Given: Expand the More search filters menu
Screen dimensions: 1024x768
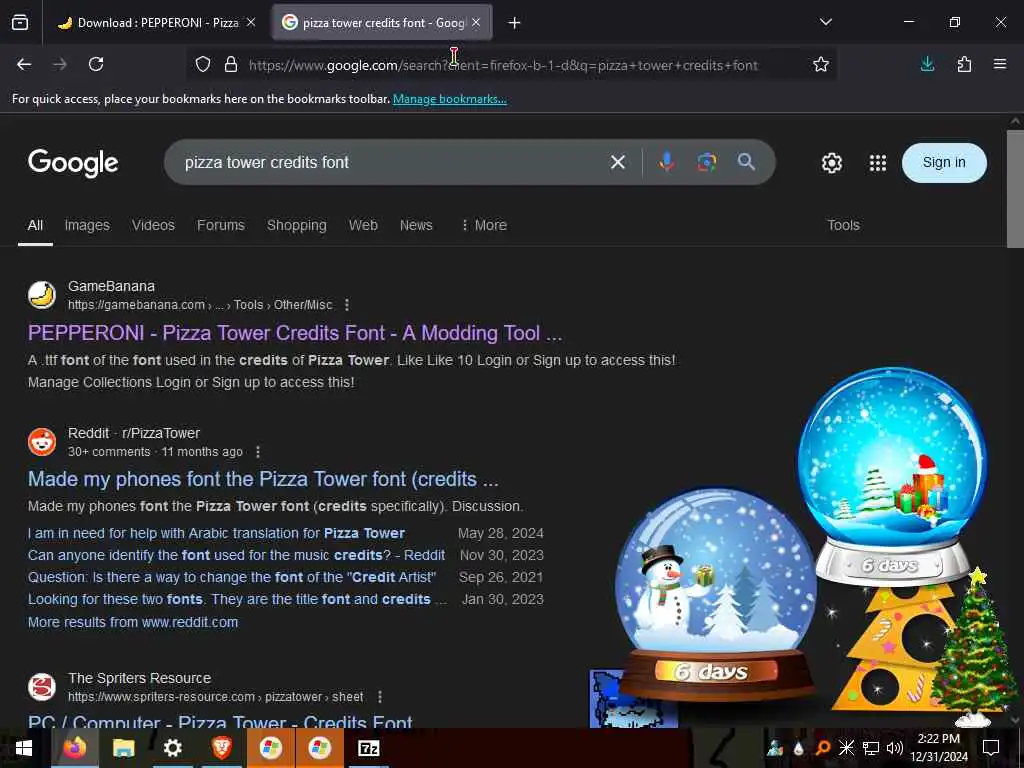Looking at the screenshot, I should pyautogui.click(x=484, y=225).
